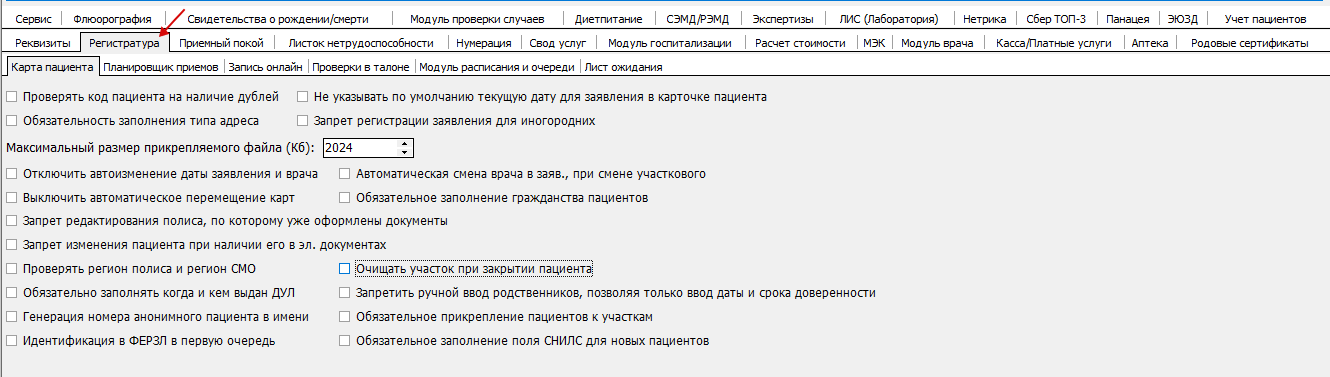Open the МЭК tab

[875, 43]
